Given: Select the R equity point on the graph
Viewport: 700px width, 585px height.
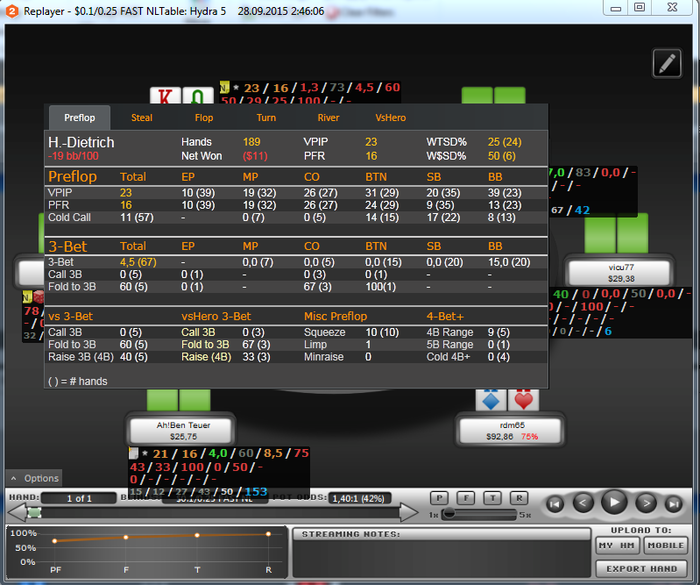Looking at the screenshot, I should pyautogui.click(x=268, y=534).
